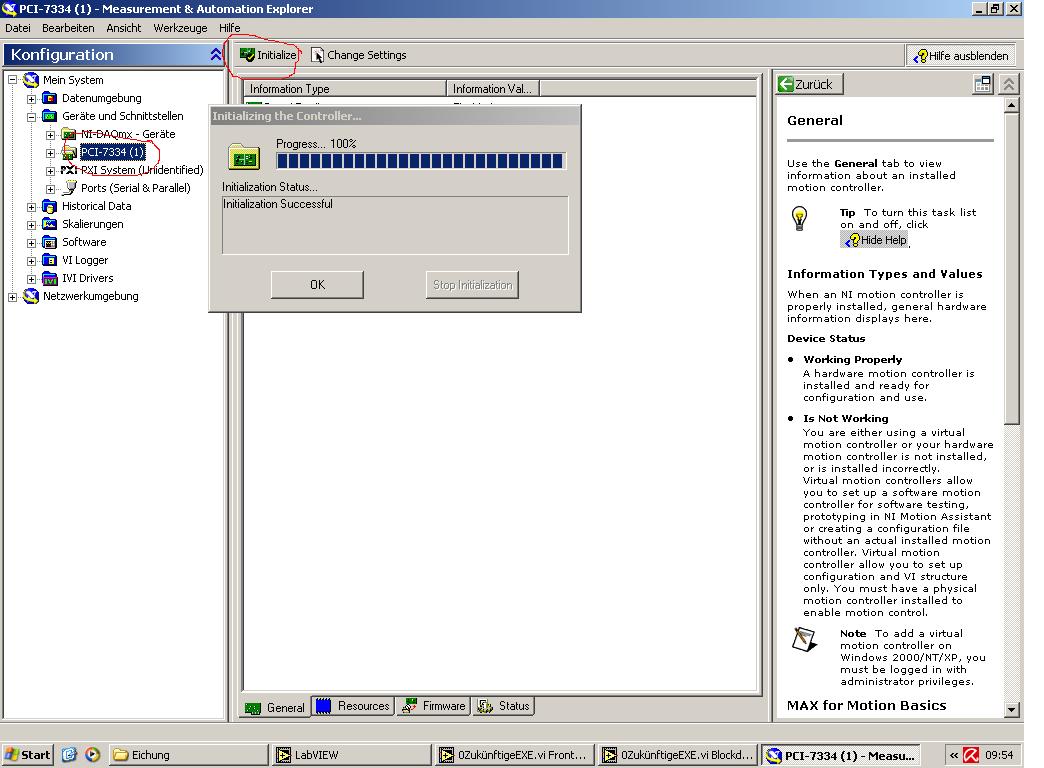Expand the Skalierungen node
The image size is (1044, 768).
(x=31, y=225)
